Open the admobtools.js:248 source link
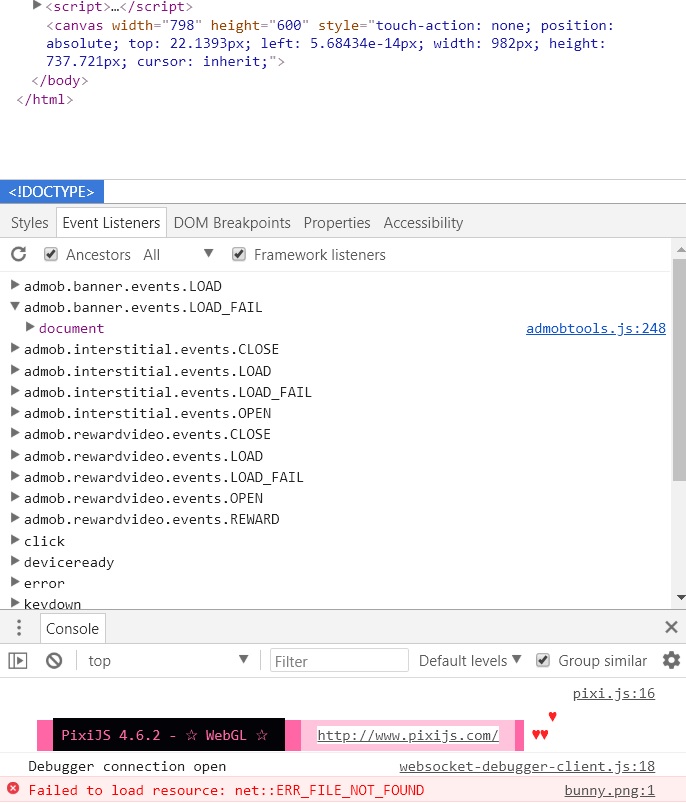Screen dimensions: 686x804 click(596, 328)
